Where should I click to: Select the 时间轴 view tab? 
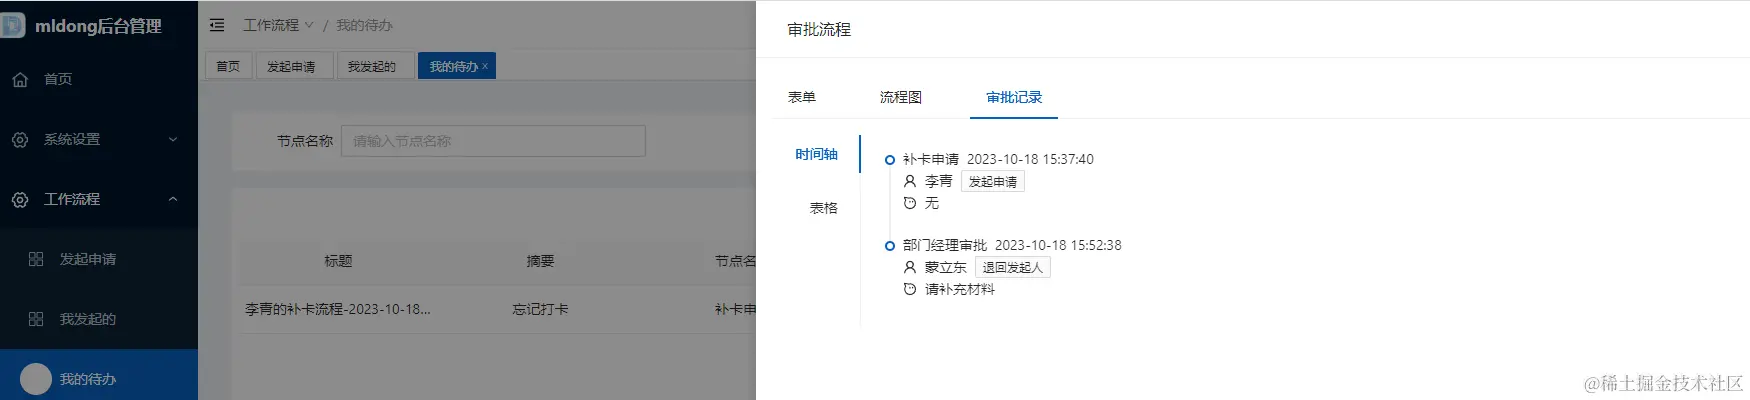pyautogui.click(x=816, y=154)
